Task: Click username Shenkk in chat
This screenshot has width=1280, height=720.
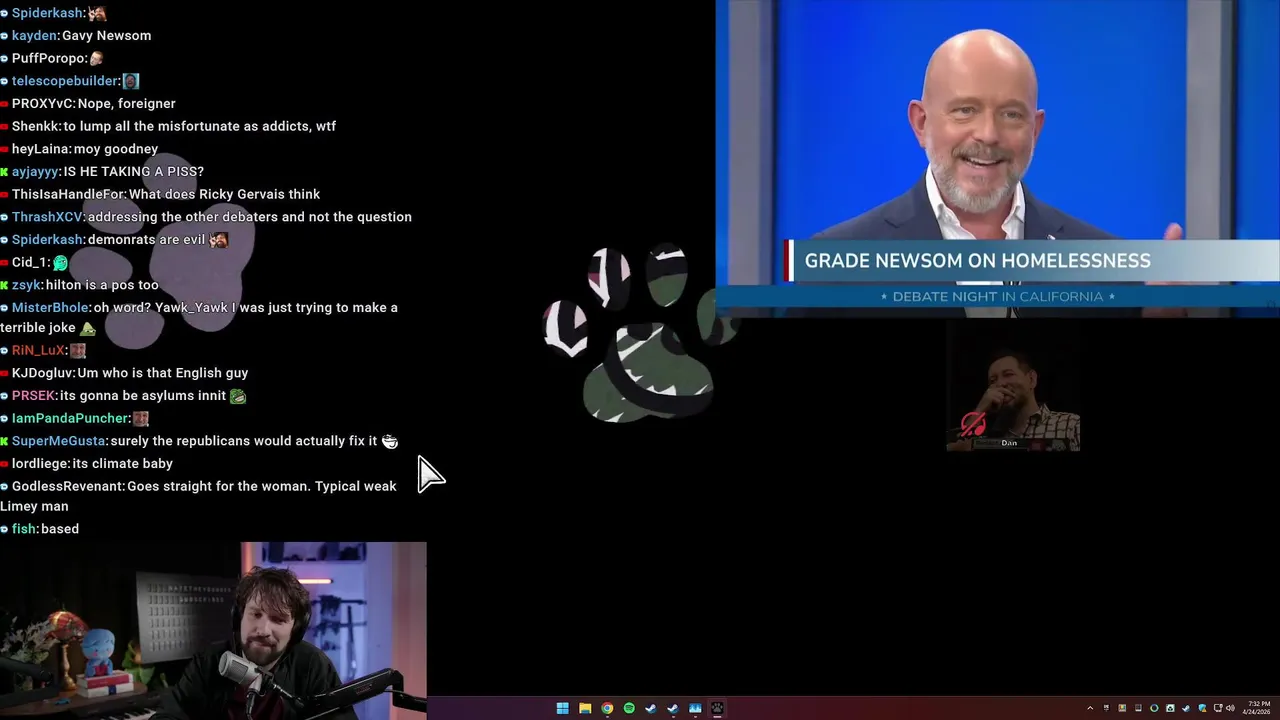Action: click(35, 126)
